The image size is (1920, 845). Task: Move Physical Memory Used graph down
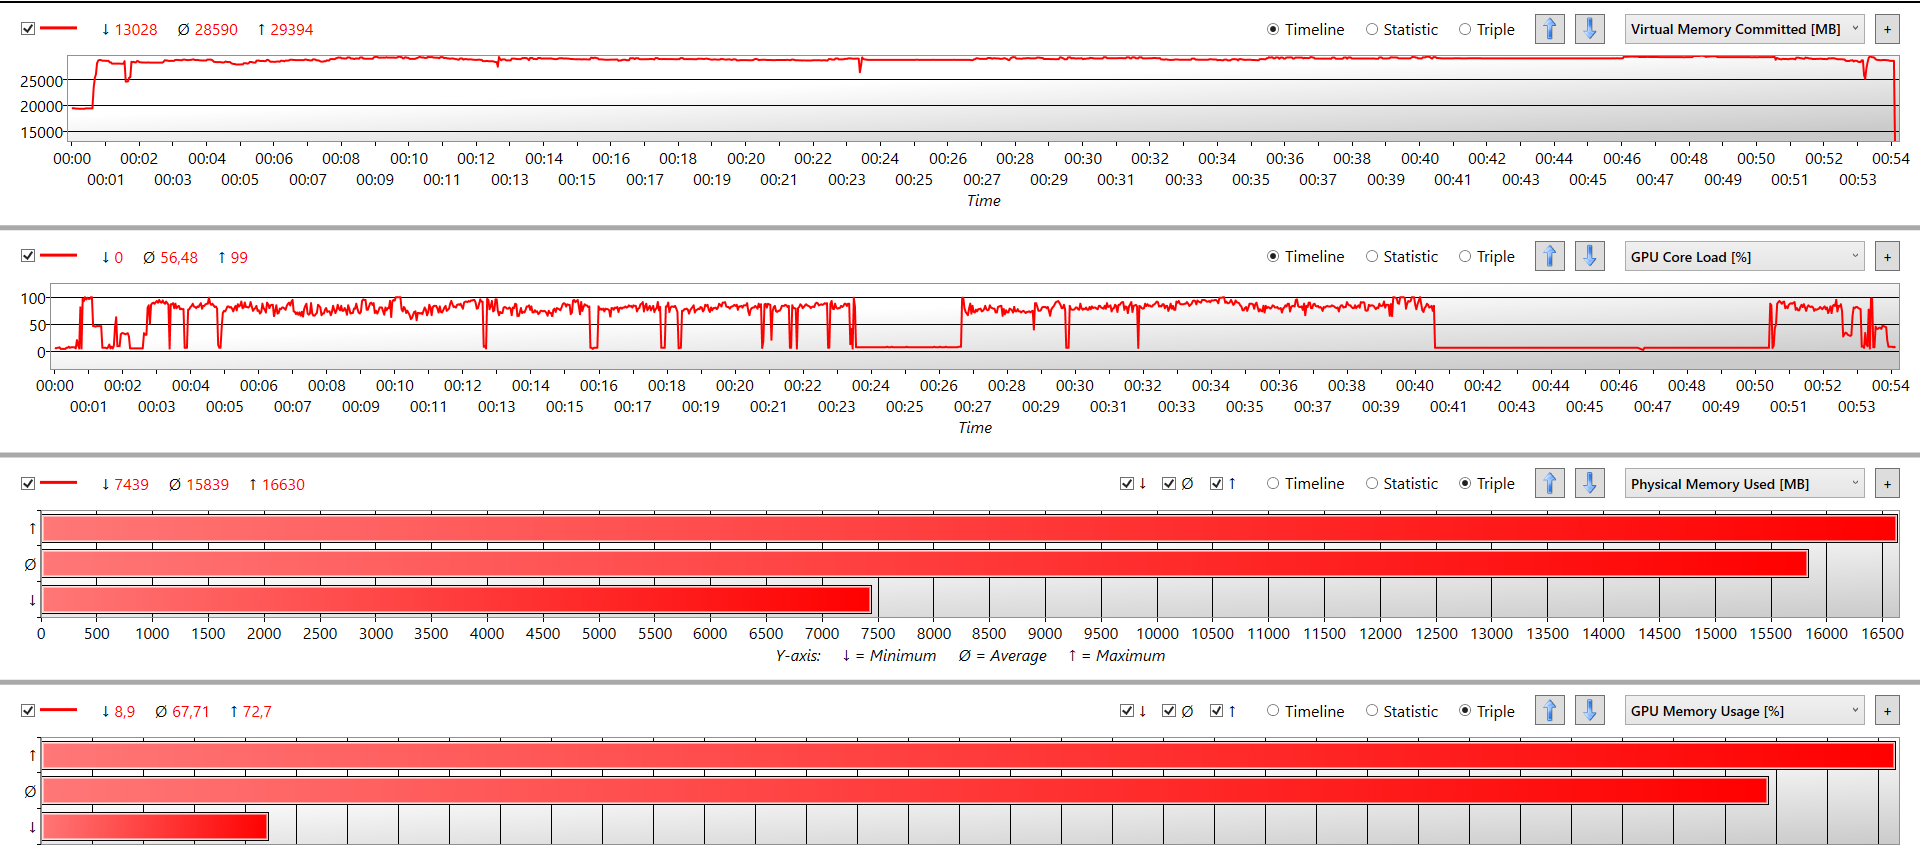1590,483
